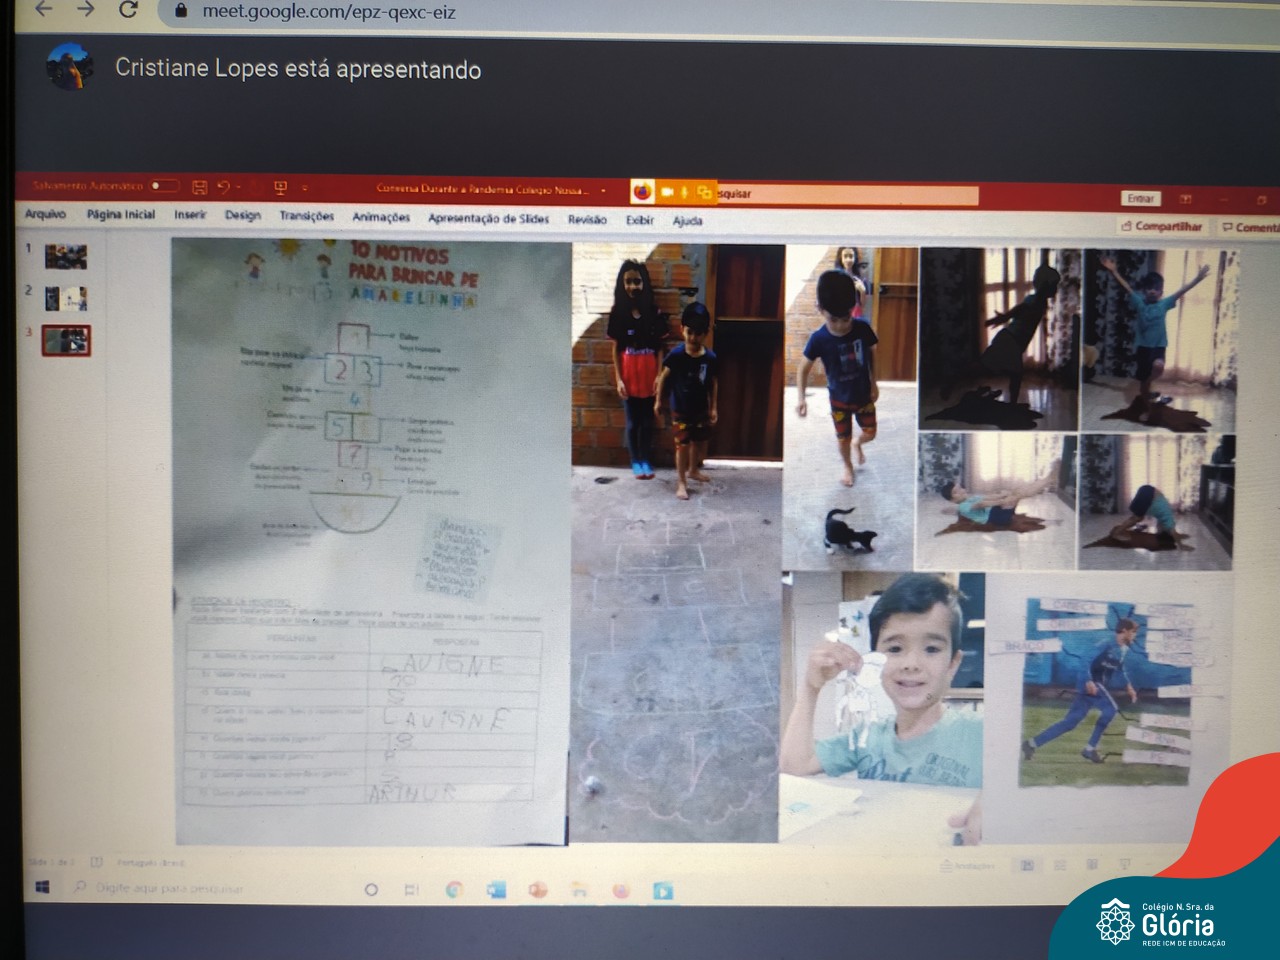Image resolution: width=1280 pixels, height=960 pixels.
Task: Start slideshow from status bar icon
Action: tap(1124, 863)
